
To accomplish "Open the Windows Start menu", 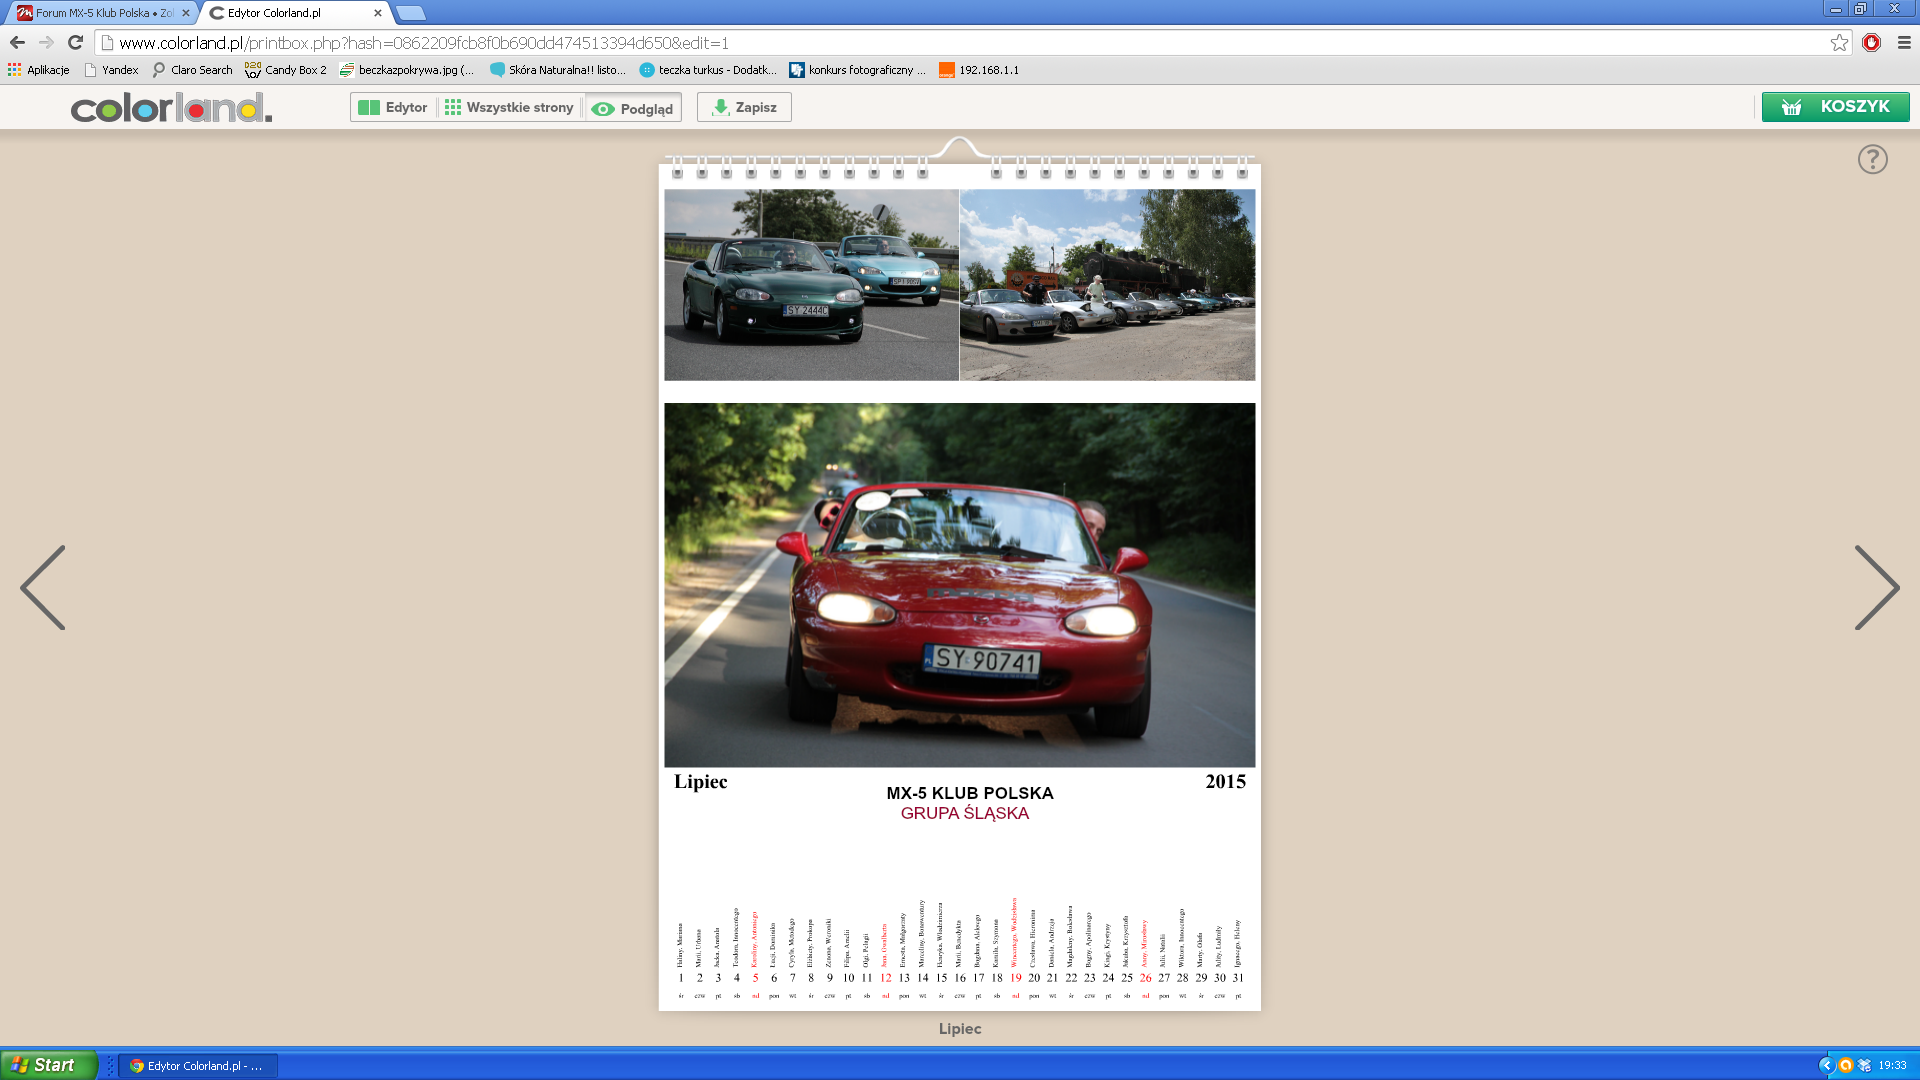I will (48, 1065).
